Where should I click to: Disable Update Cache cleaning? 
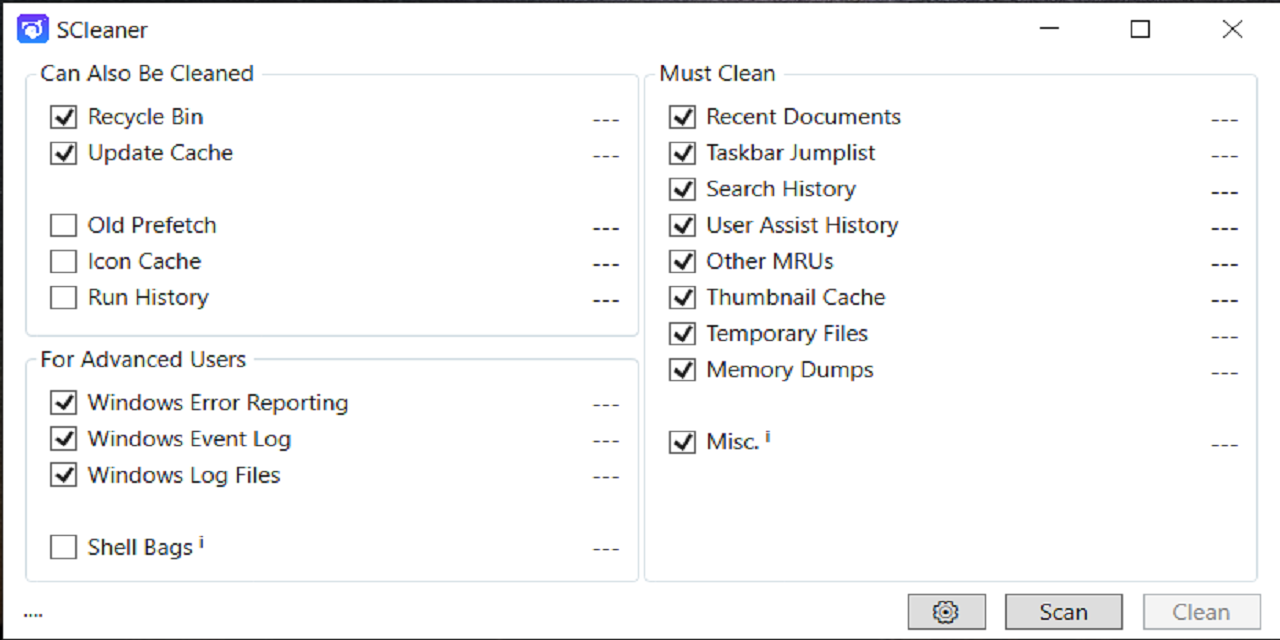[x=63, y=153]
